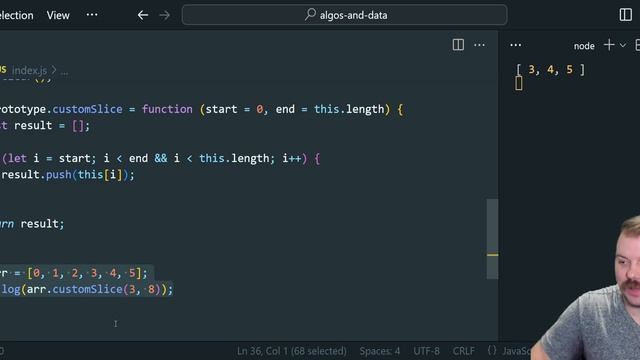The width and height of the screenshot is (640, 360).
Task: Click the 'result;' return statement
Action: [42, 224]
